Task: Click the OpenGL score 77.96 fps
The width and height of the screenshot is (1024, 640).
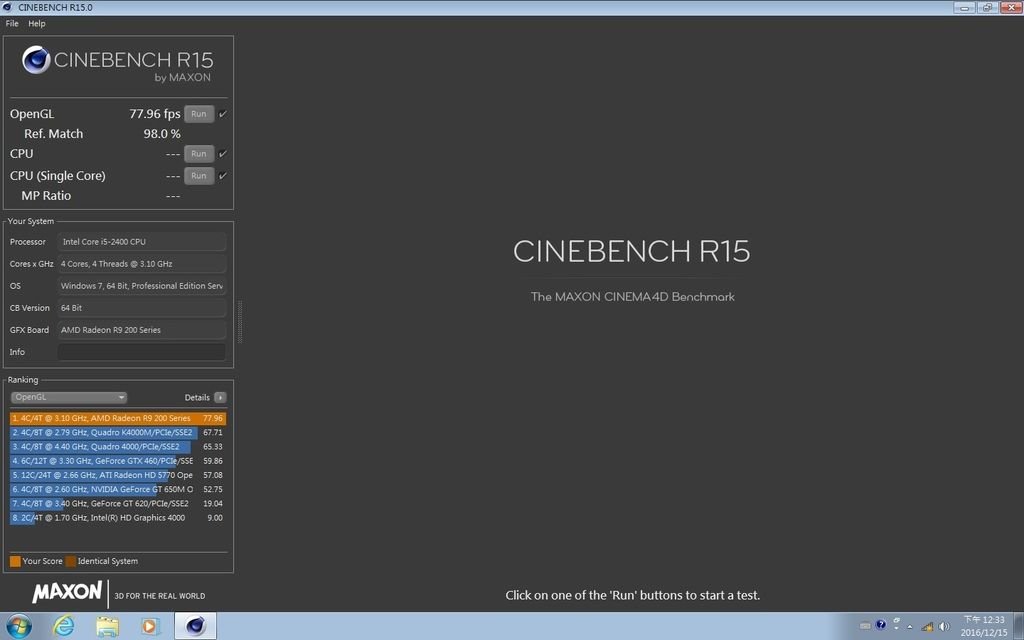Action: (x=155, y=114)
